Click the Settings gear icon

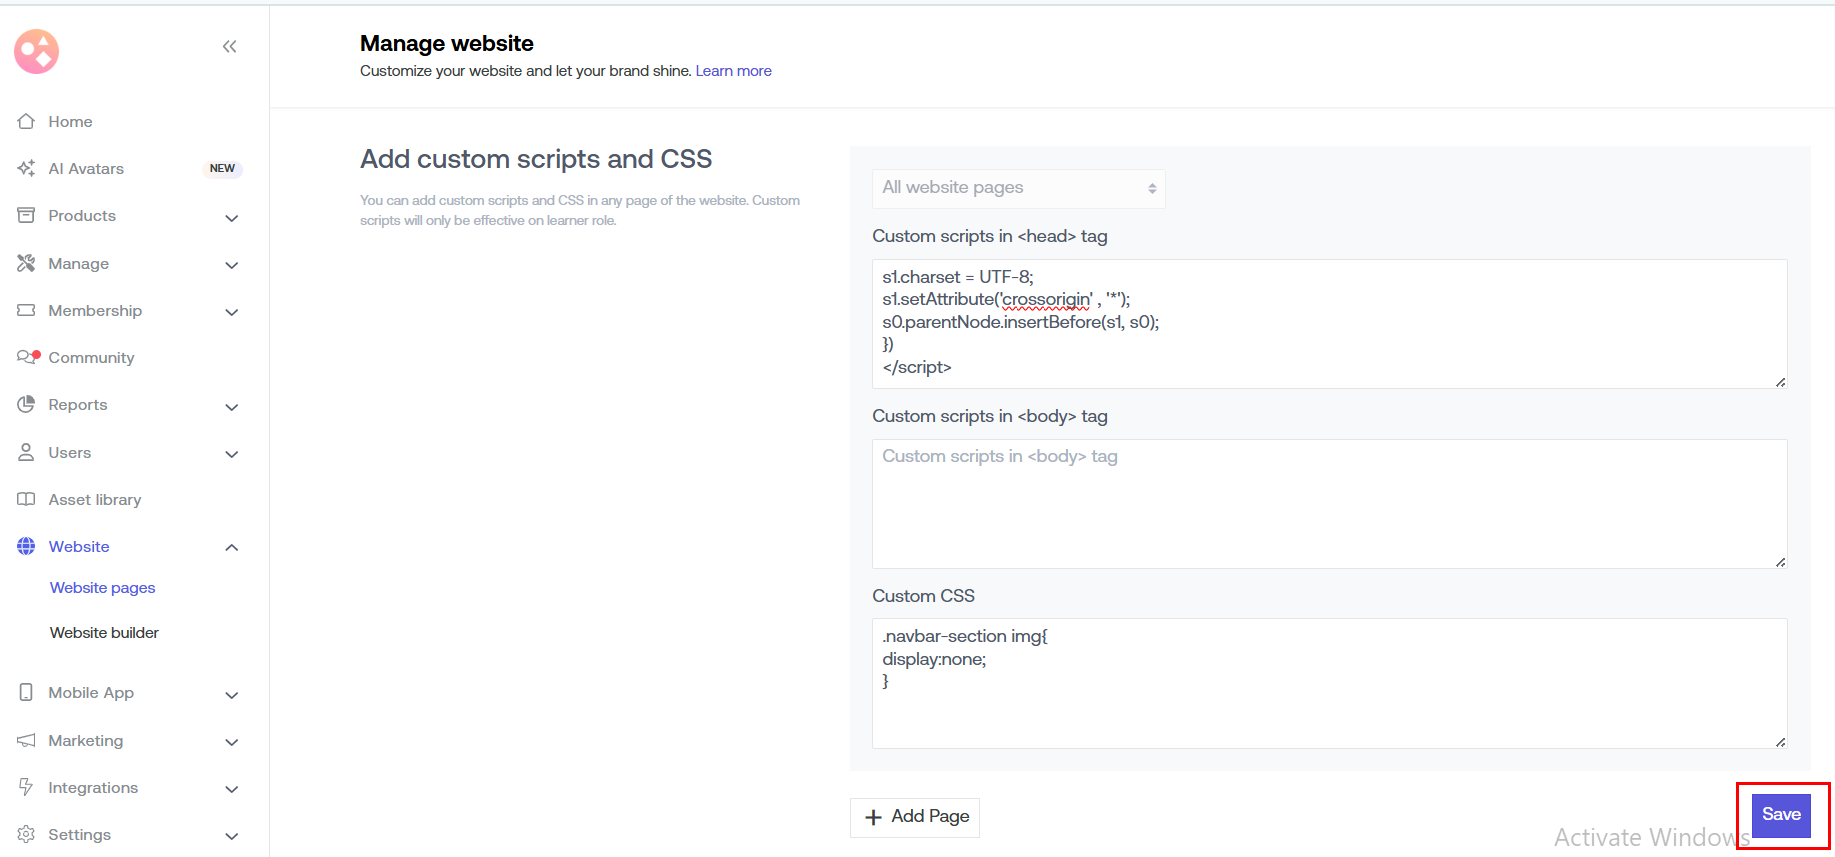pyautogui.click(x=26, y=834)
